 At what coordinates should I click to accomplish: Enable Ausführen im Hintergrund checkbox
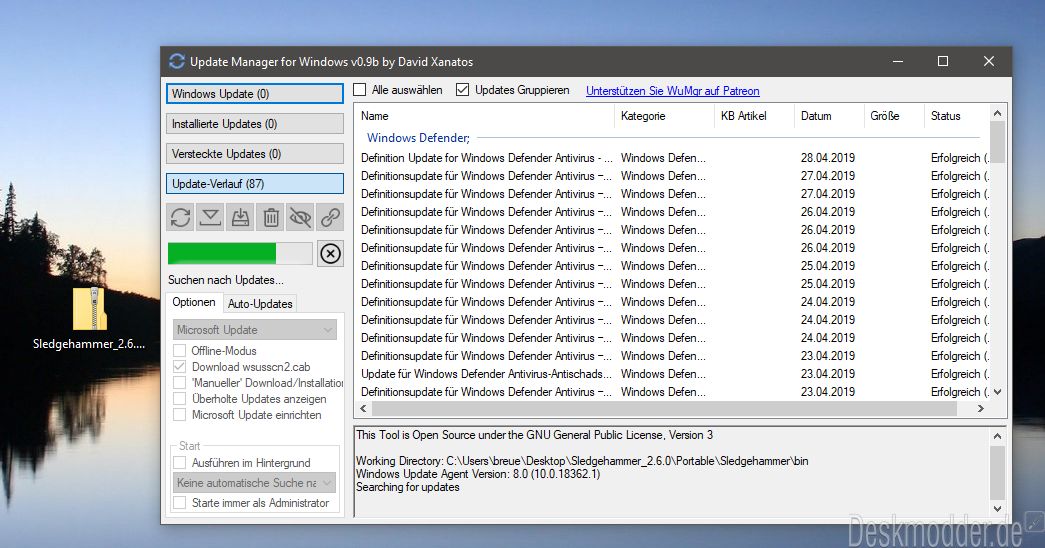click(179, 463)
